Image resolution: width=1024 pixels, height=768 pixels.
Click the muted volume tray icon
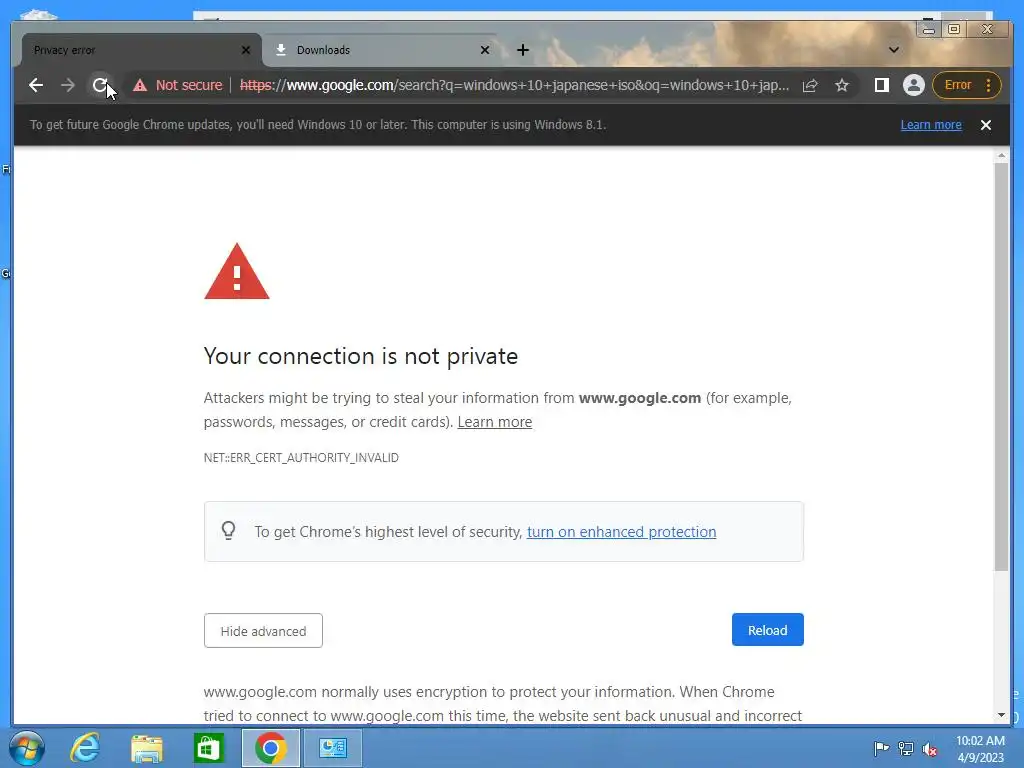coord(930,749)
